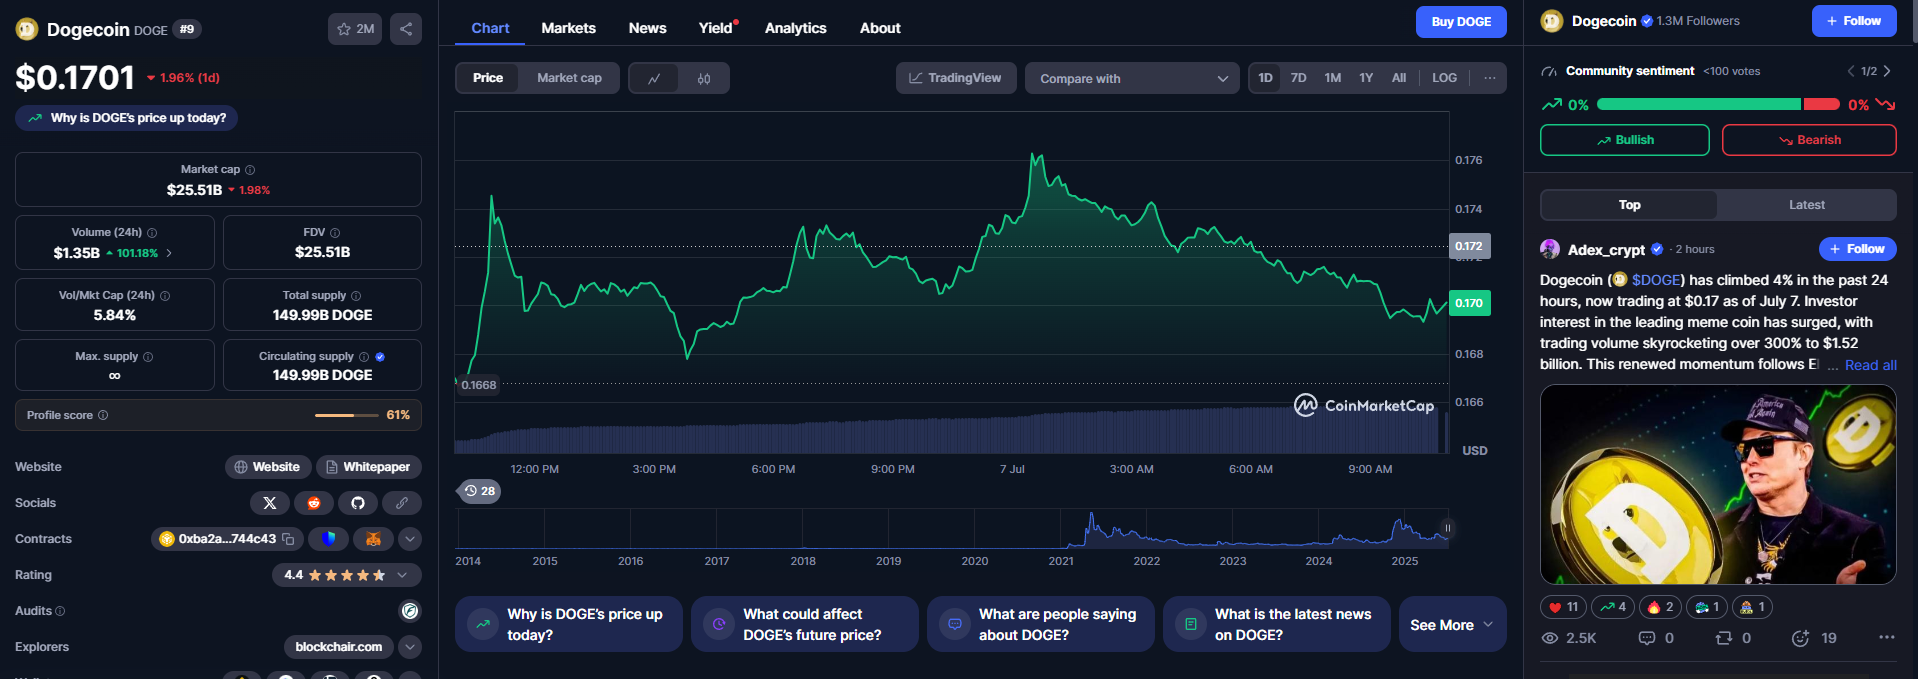Switch to candlestick chart view icon
This screenshot has height=679, width=1918.
(704, 78)
